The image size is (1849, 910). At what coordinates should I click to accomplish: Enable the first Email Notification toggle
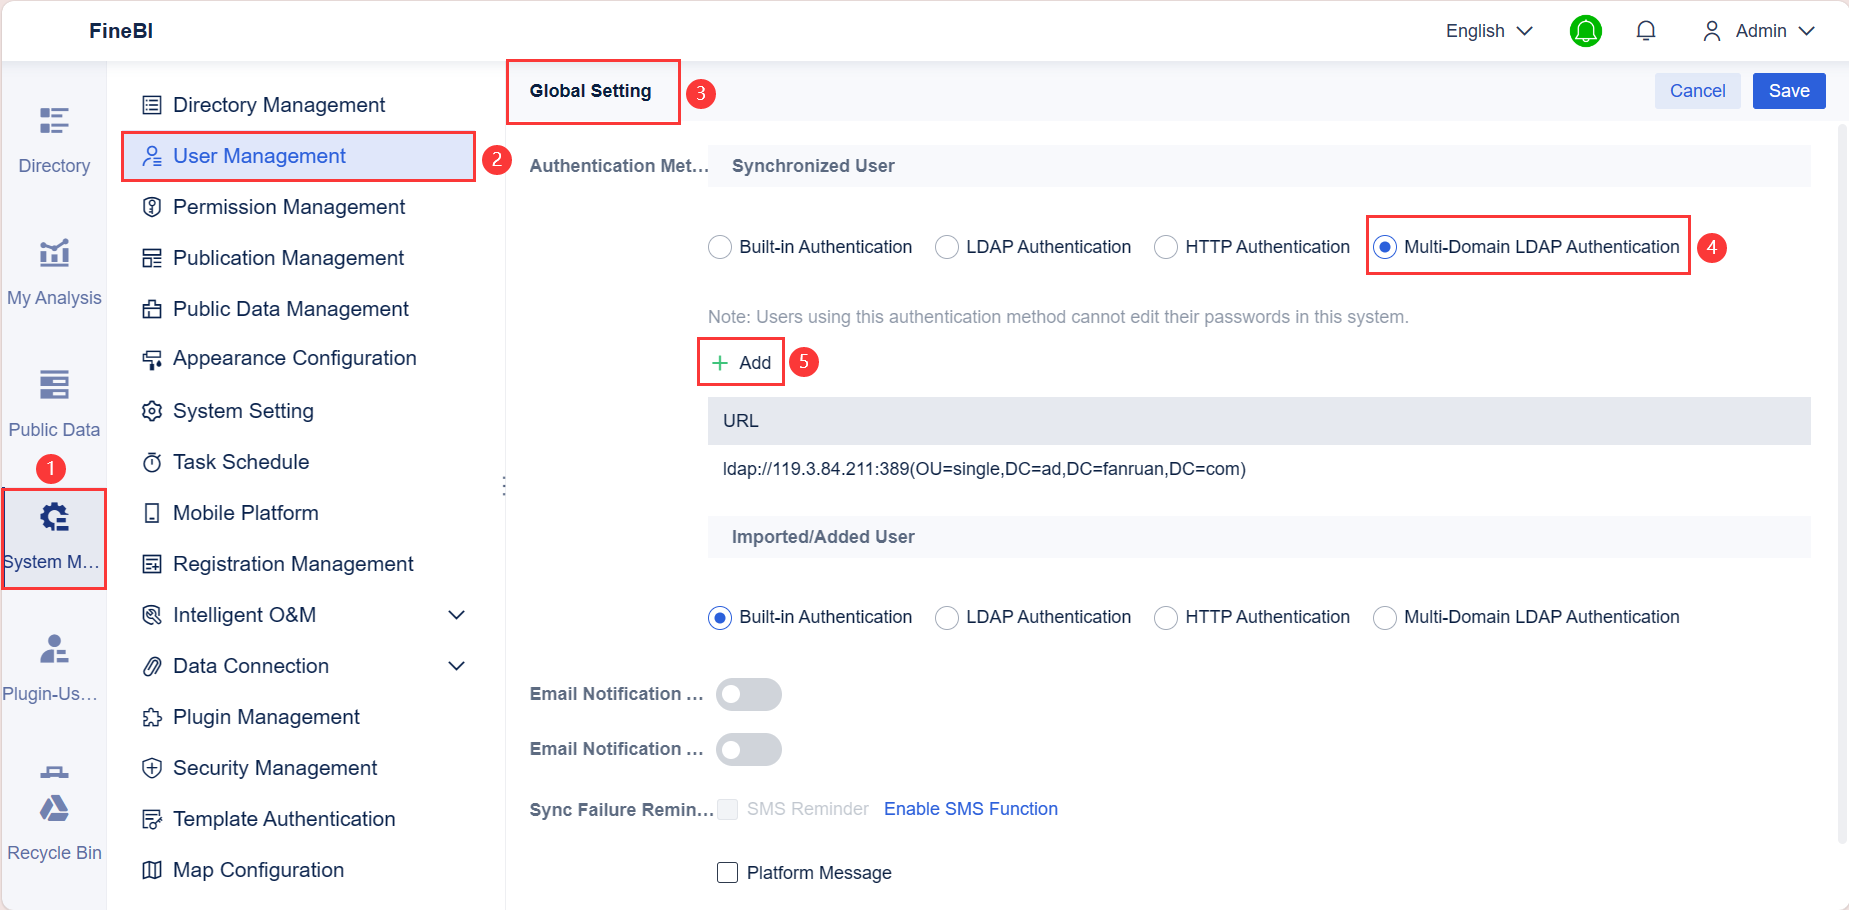click(x=748, y=693)
